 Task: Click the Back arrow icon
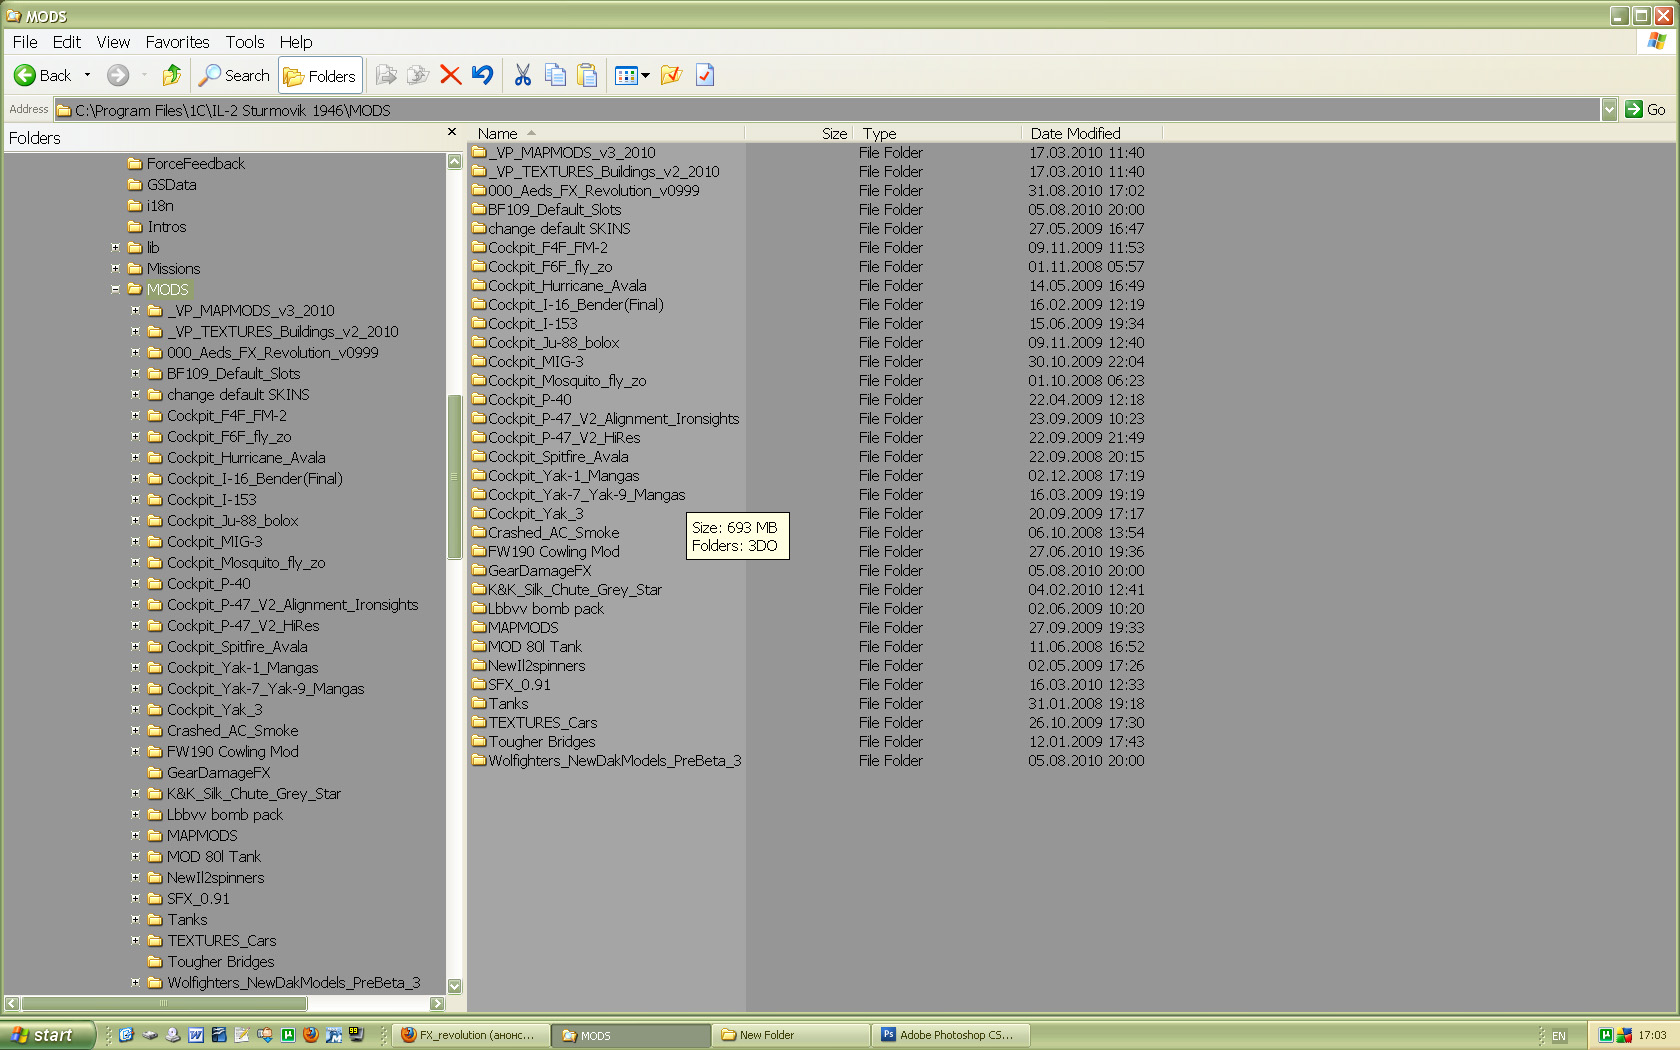25,75
